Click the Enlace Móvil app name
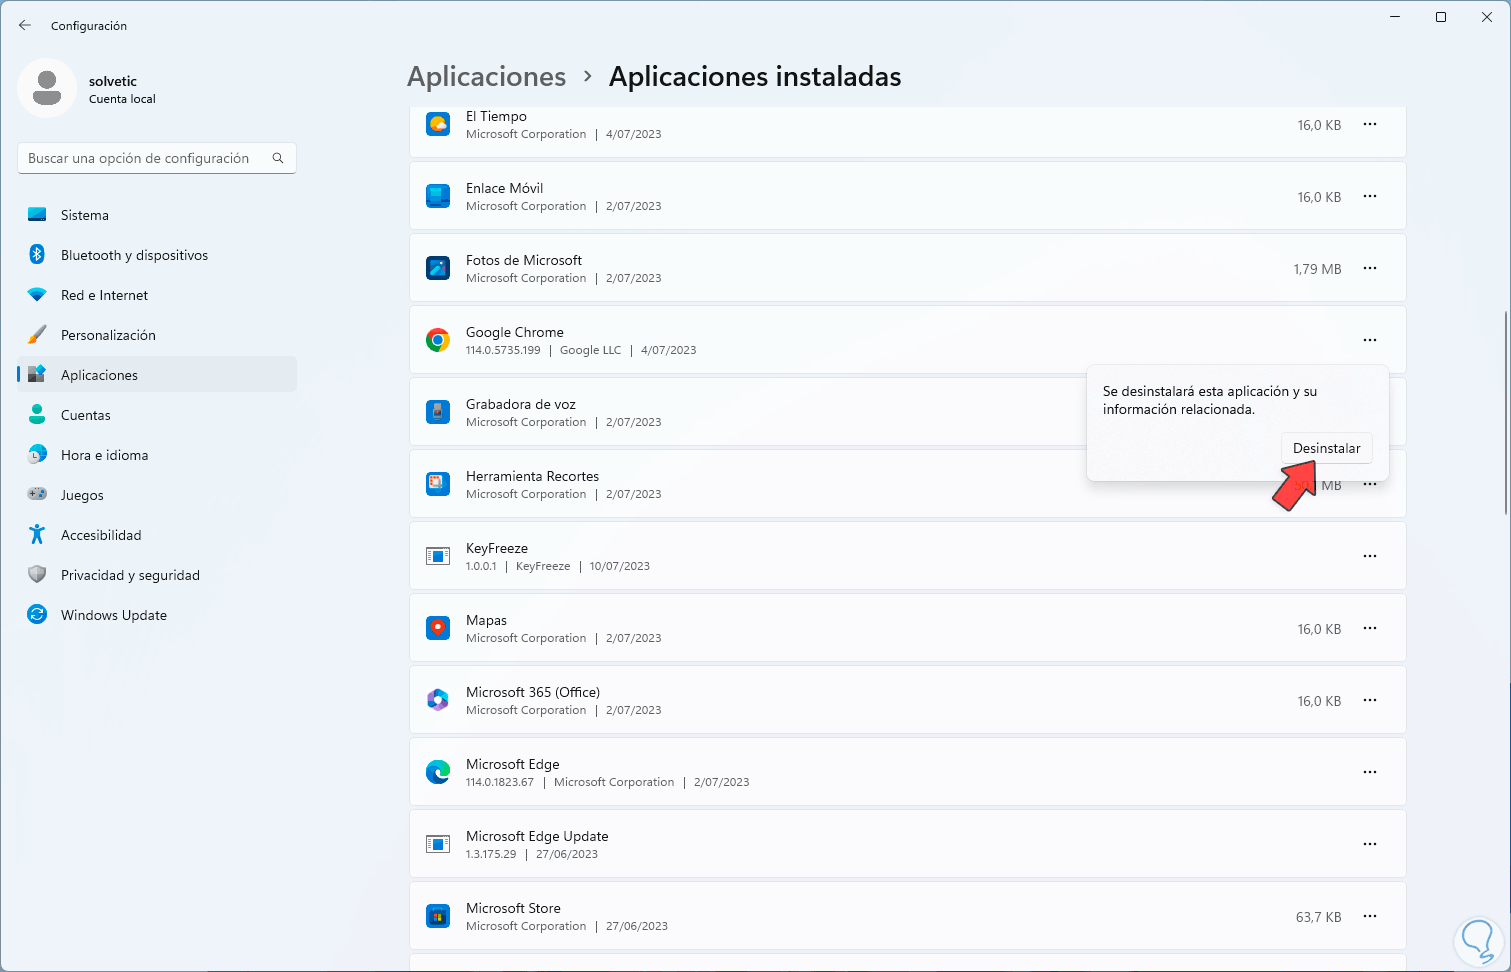Viewport: 1511px width, 972px height. [x=505, y=188]
